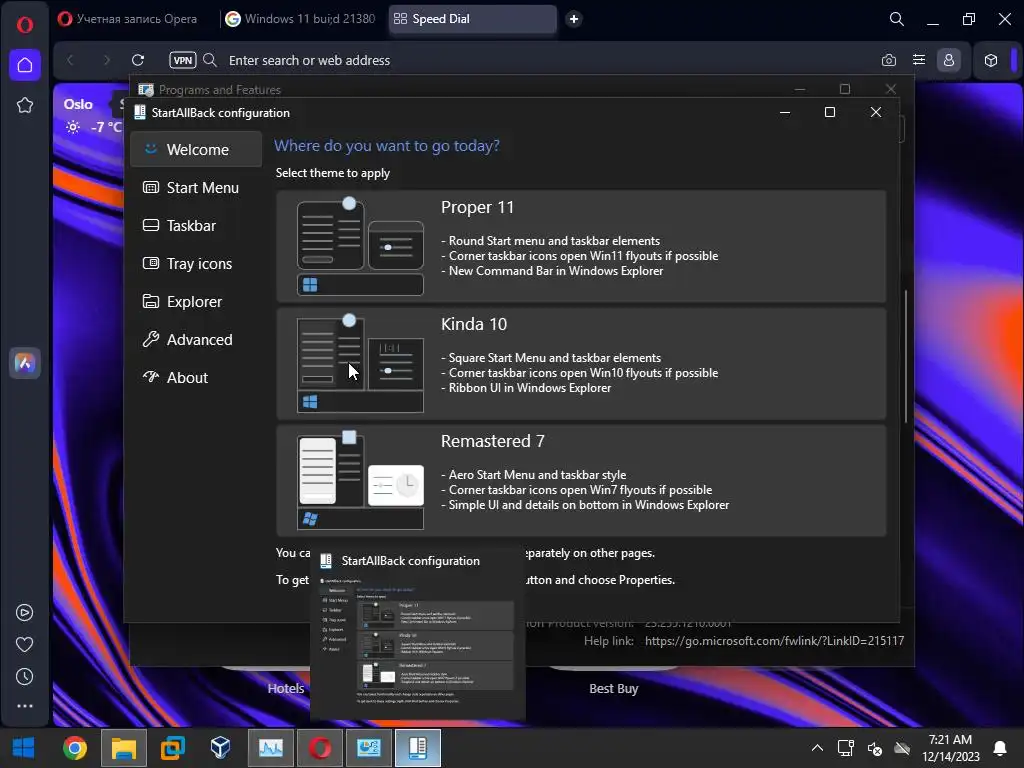Image resolution: width=1024 pixels, height=768 pixels.
Task: Expand the hidden tray icons chevron
Action: point(817,748)
